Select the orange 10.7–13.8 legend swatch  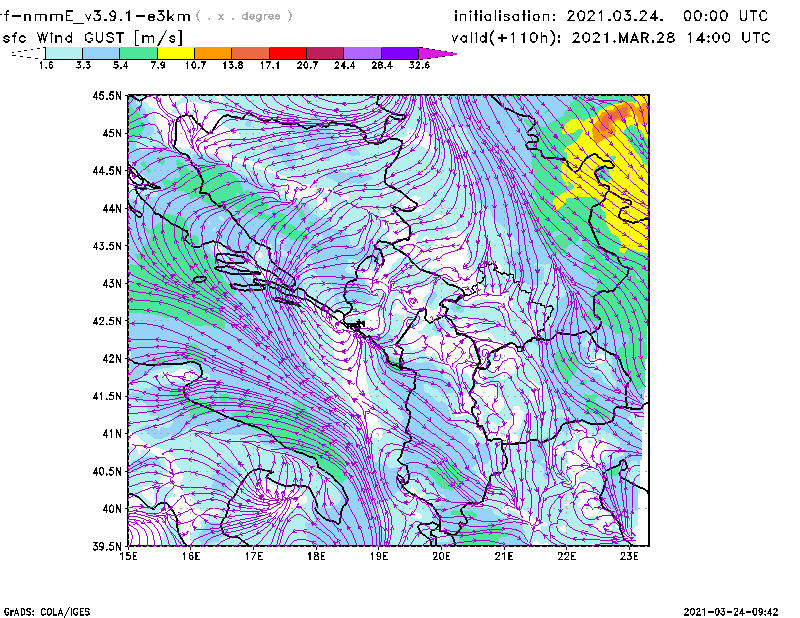click(213, 53)
